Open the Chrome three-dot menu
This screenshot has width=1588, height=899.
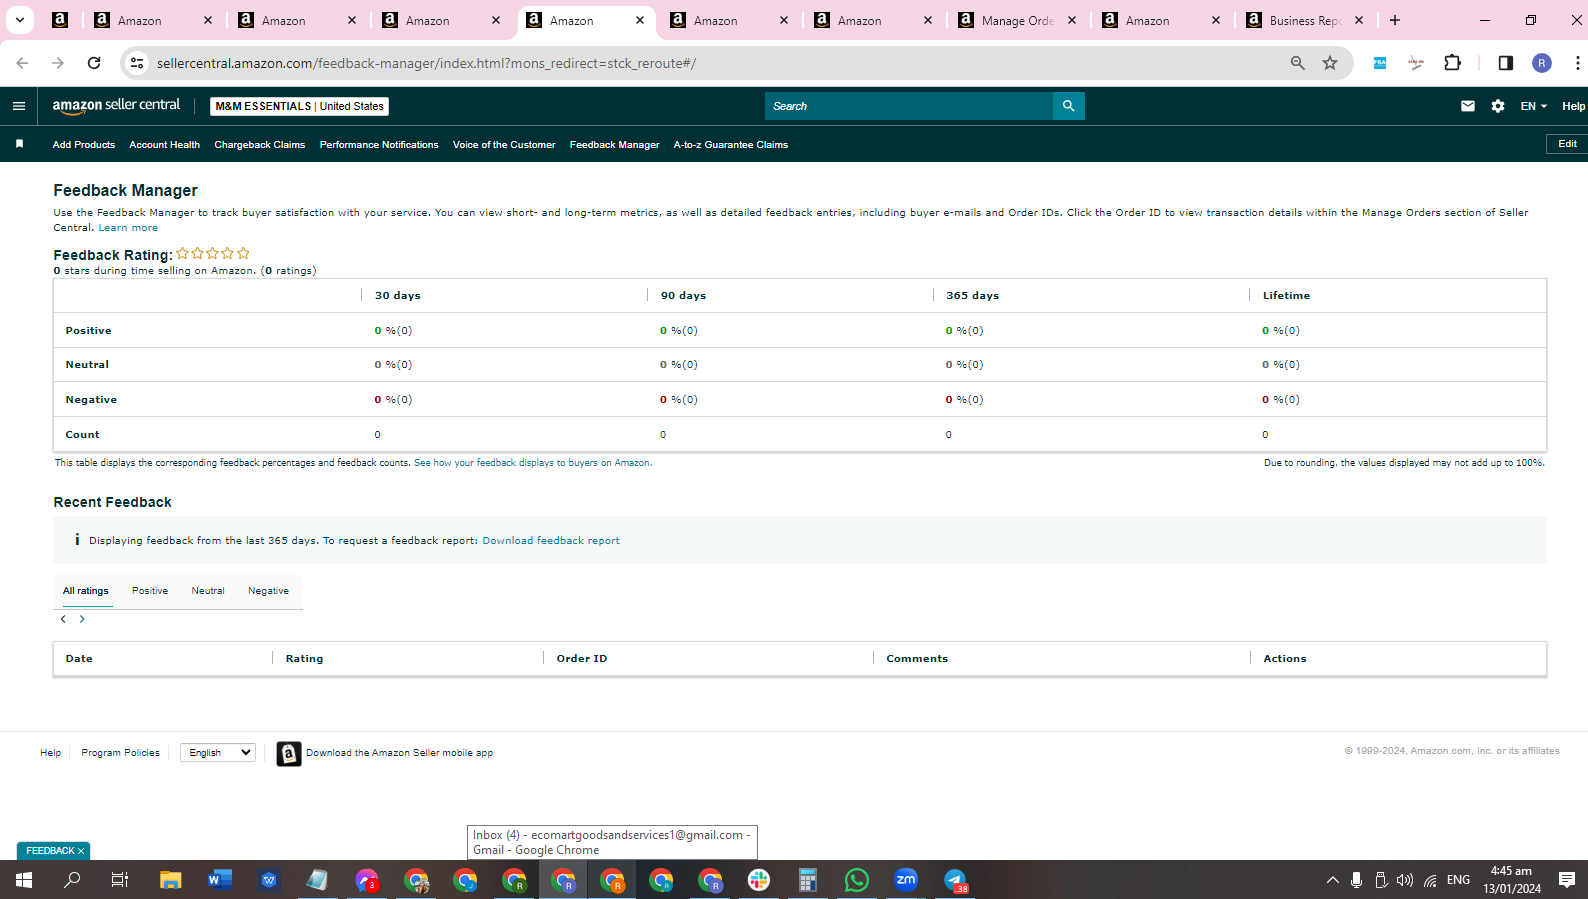tap(1577, 63)
